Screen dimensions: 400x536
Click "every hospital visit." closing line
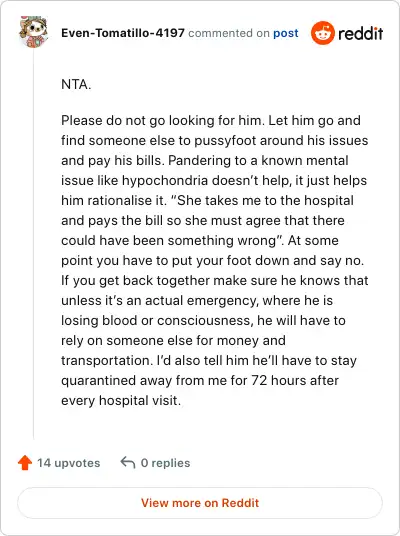tap(121, 401)
